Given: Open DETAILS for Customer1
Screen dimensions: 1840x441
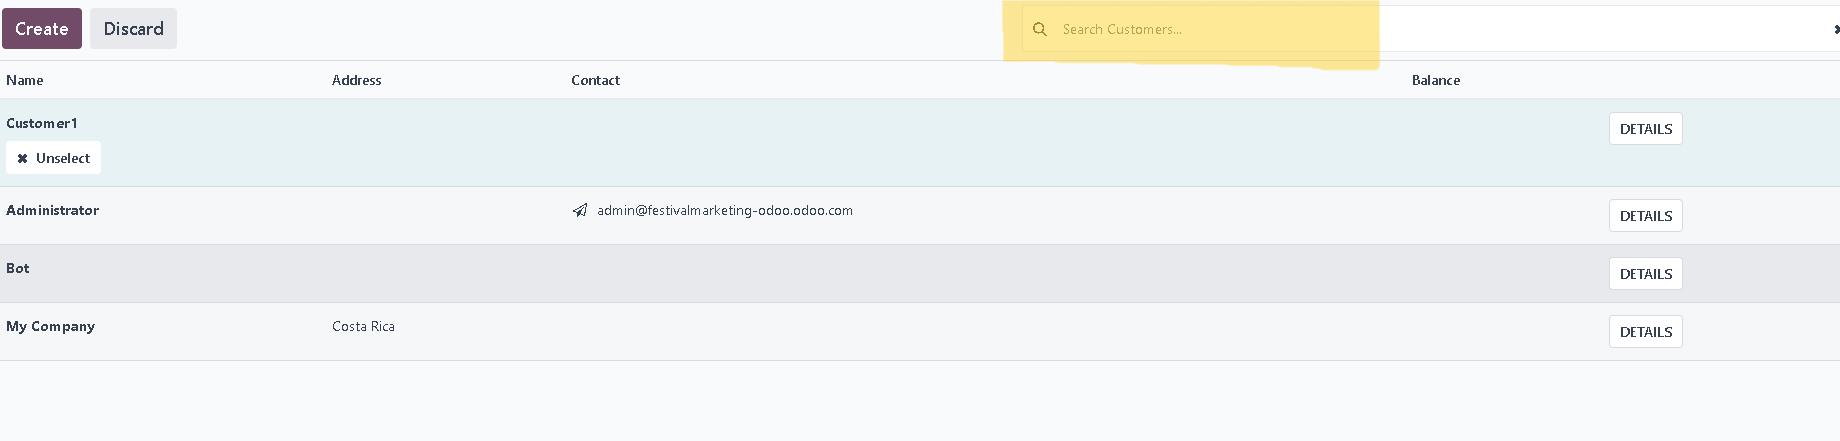Looking at the screenshot, I should click(1645, 129).
